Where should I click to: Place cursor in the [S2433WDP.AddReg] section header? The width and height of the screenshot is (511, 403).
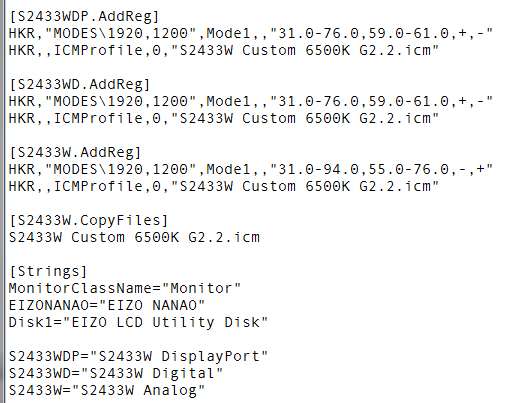point(84,16)
